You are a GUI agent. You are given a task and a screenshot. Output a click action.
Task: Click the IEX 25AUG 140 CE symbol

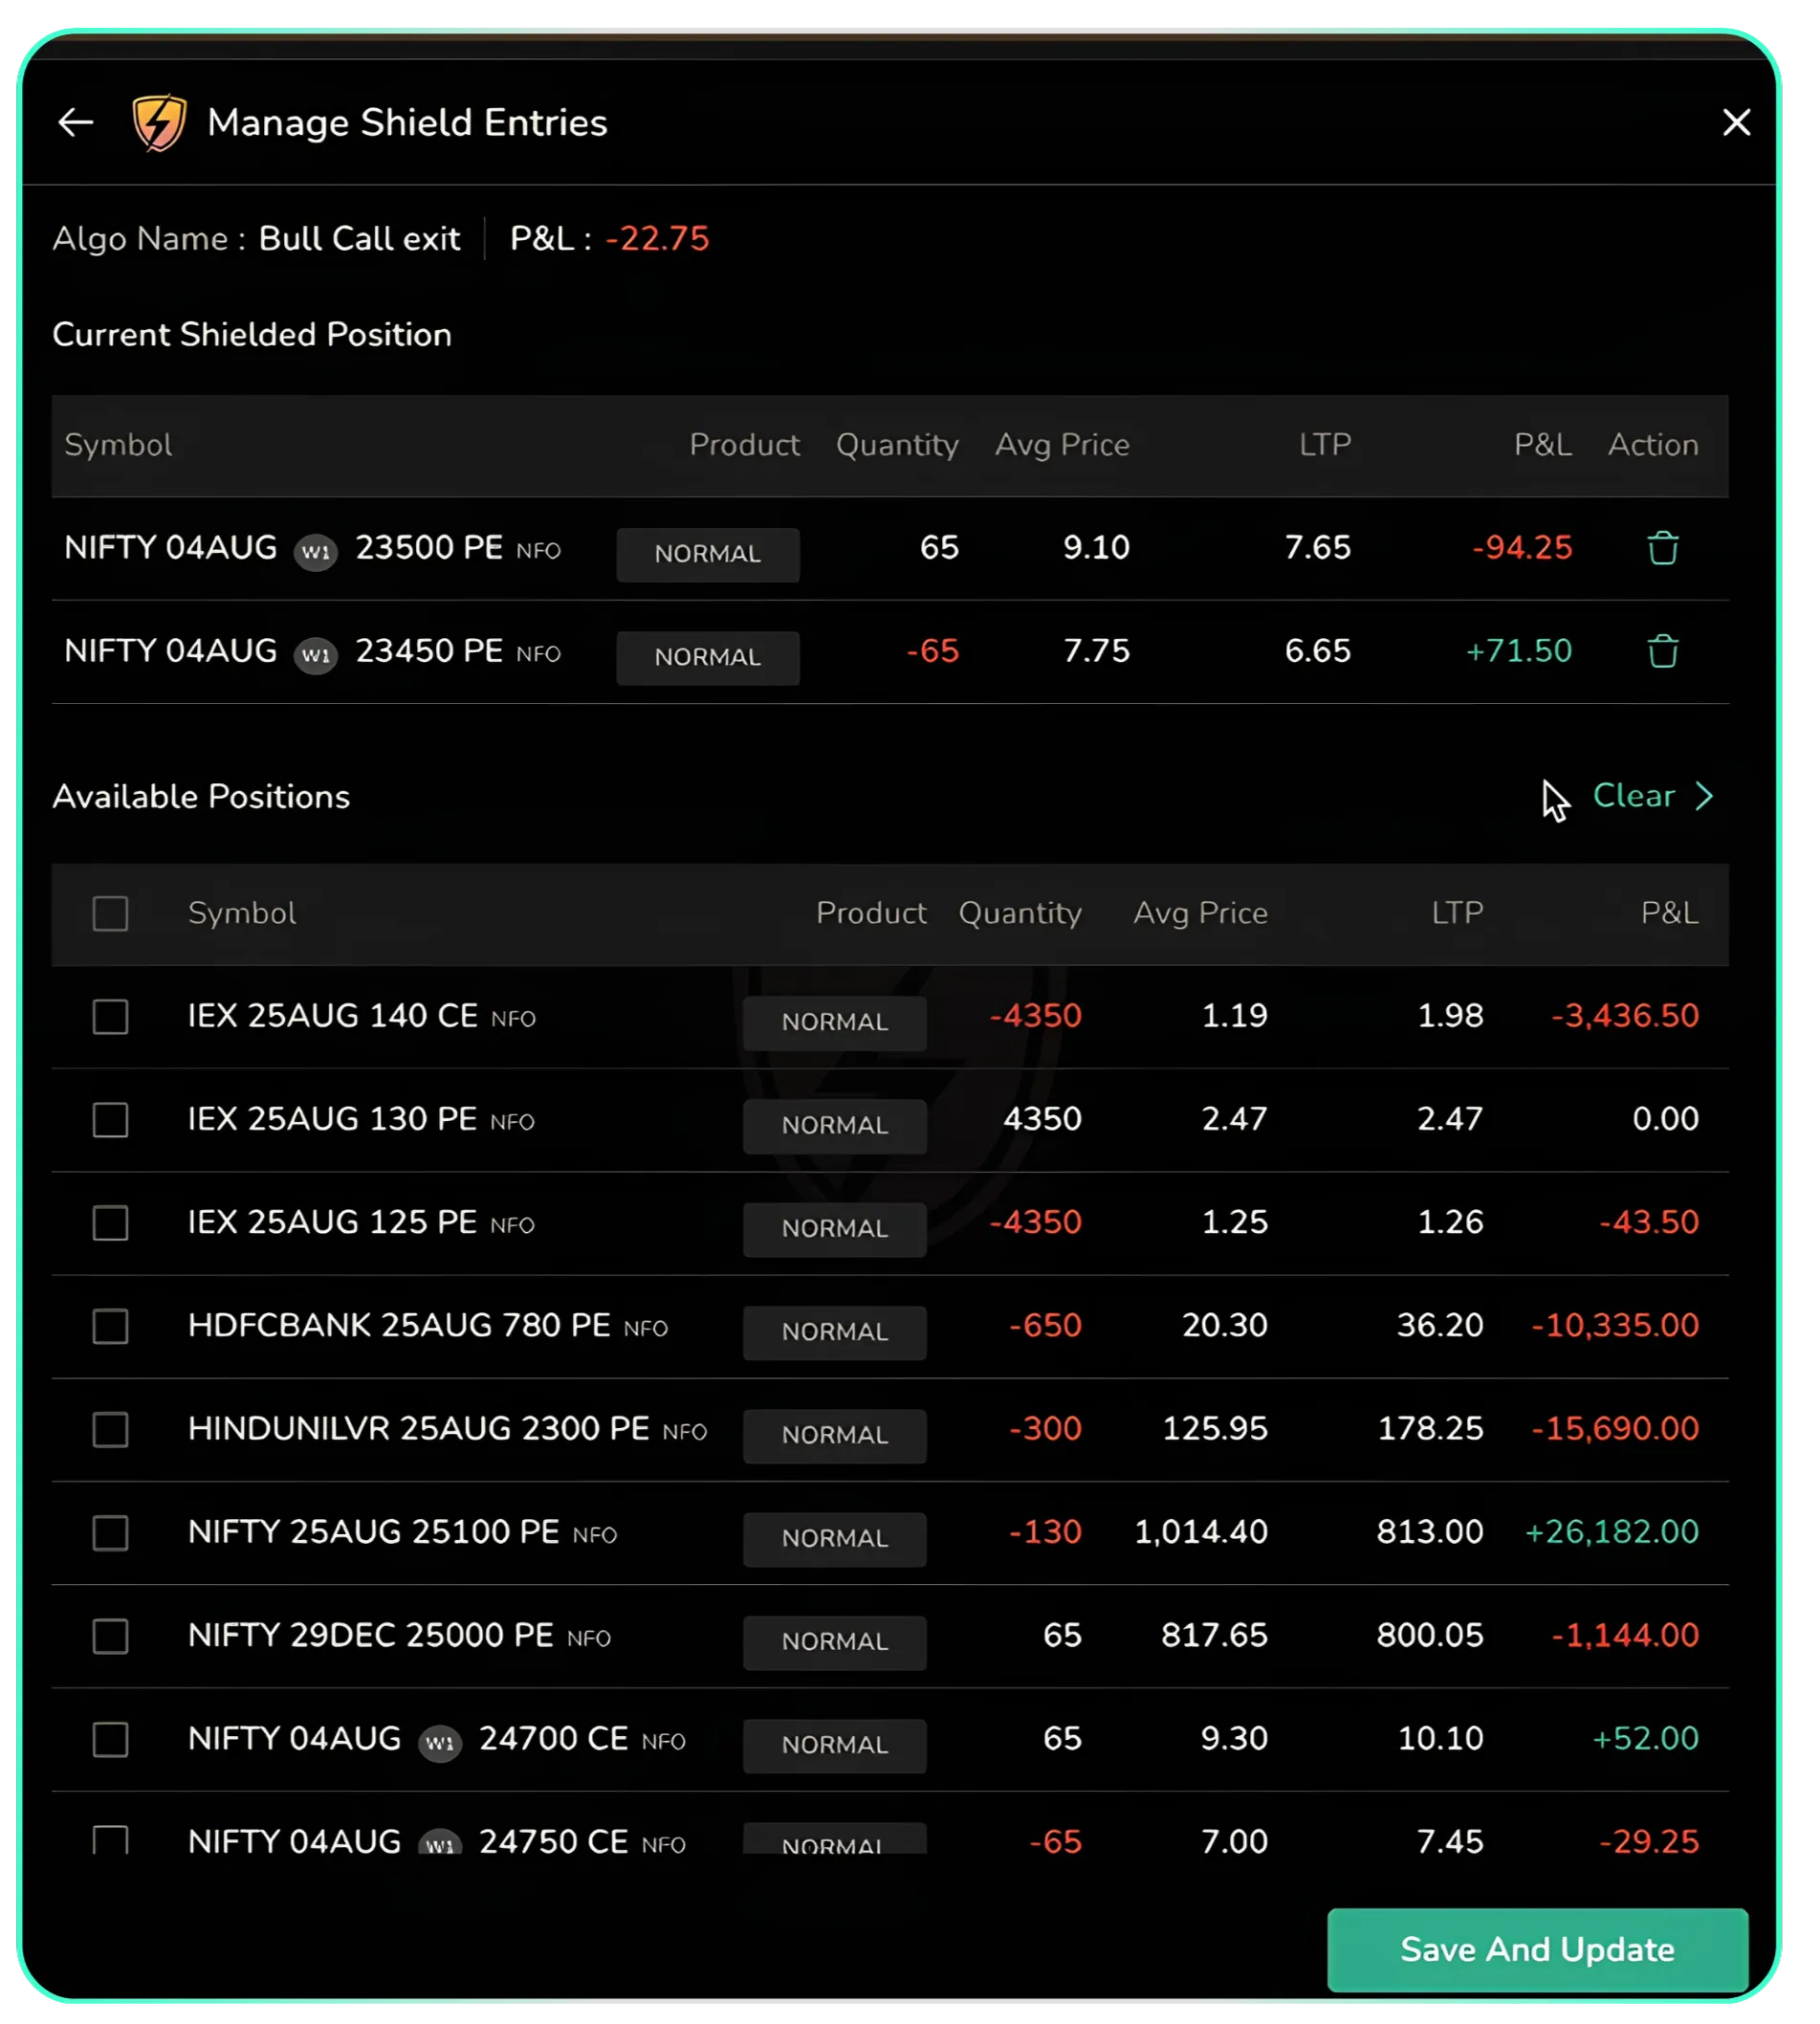tap(333, 1016)
